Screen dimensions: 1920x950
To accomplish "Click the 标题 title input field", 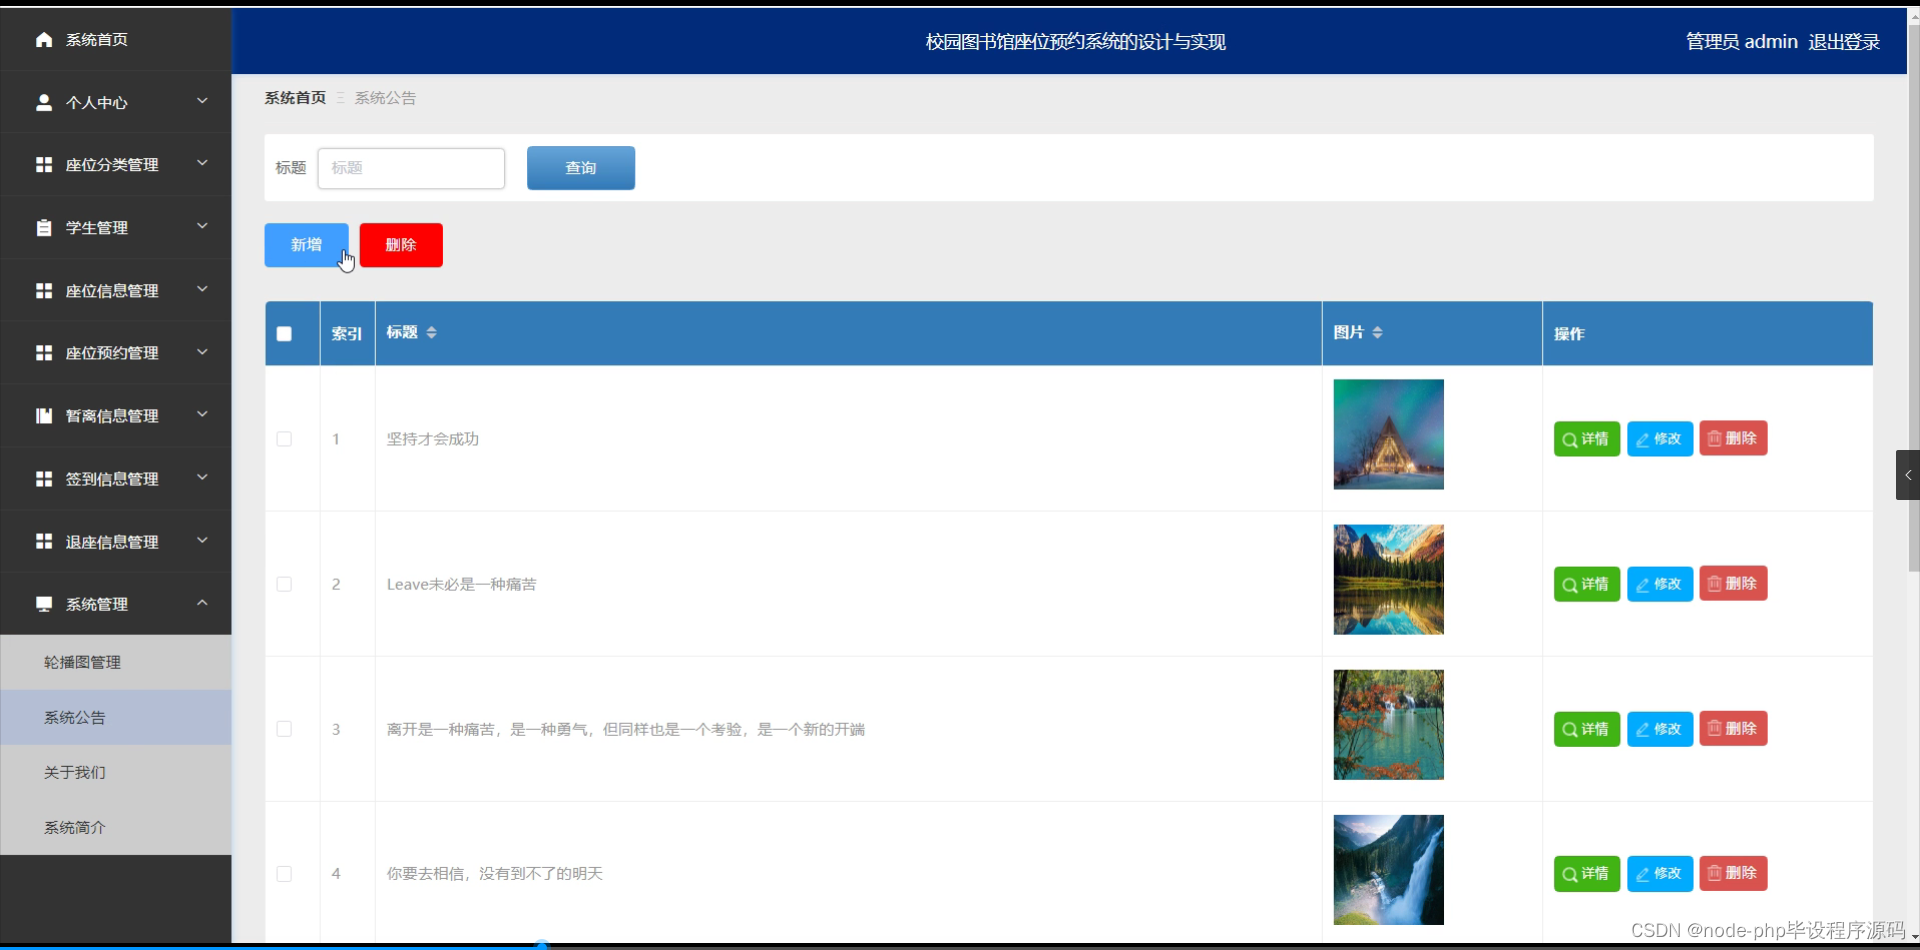I will [x=411, y=168].
